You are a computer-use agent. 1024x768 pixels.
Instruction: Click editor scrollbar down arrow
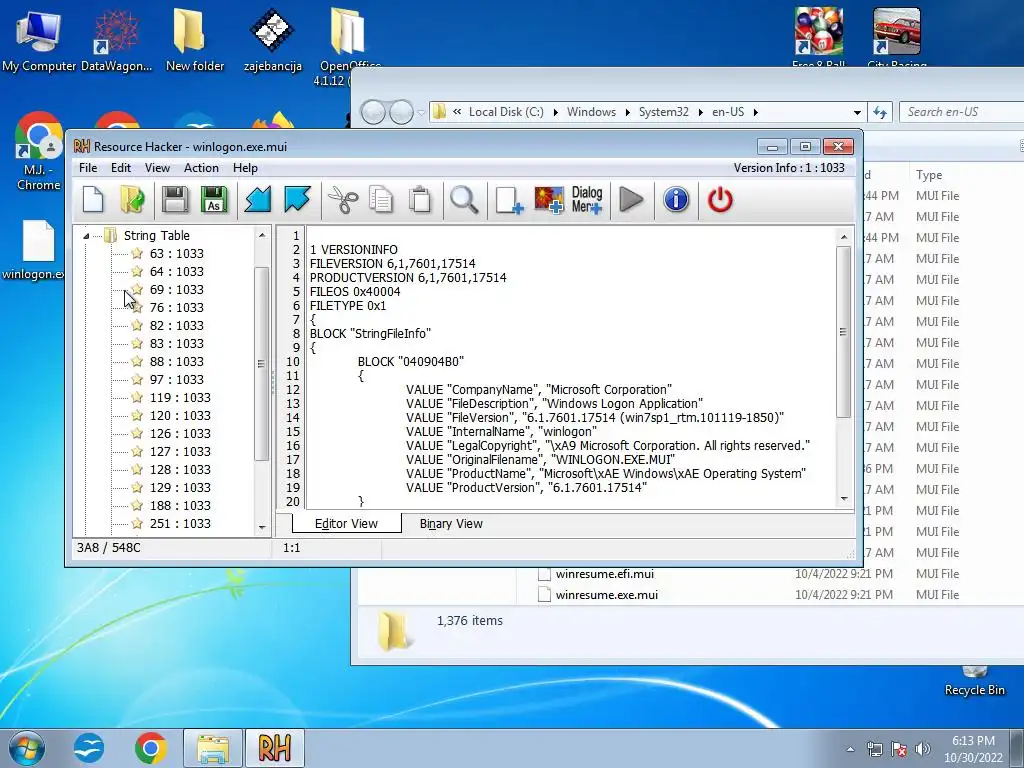(844, 499)
